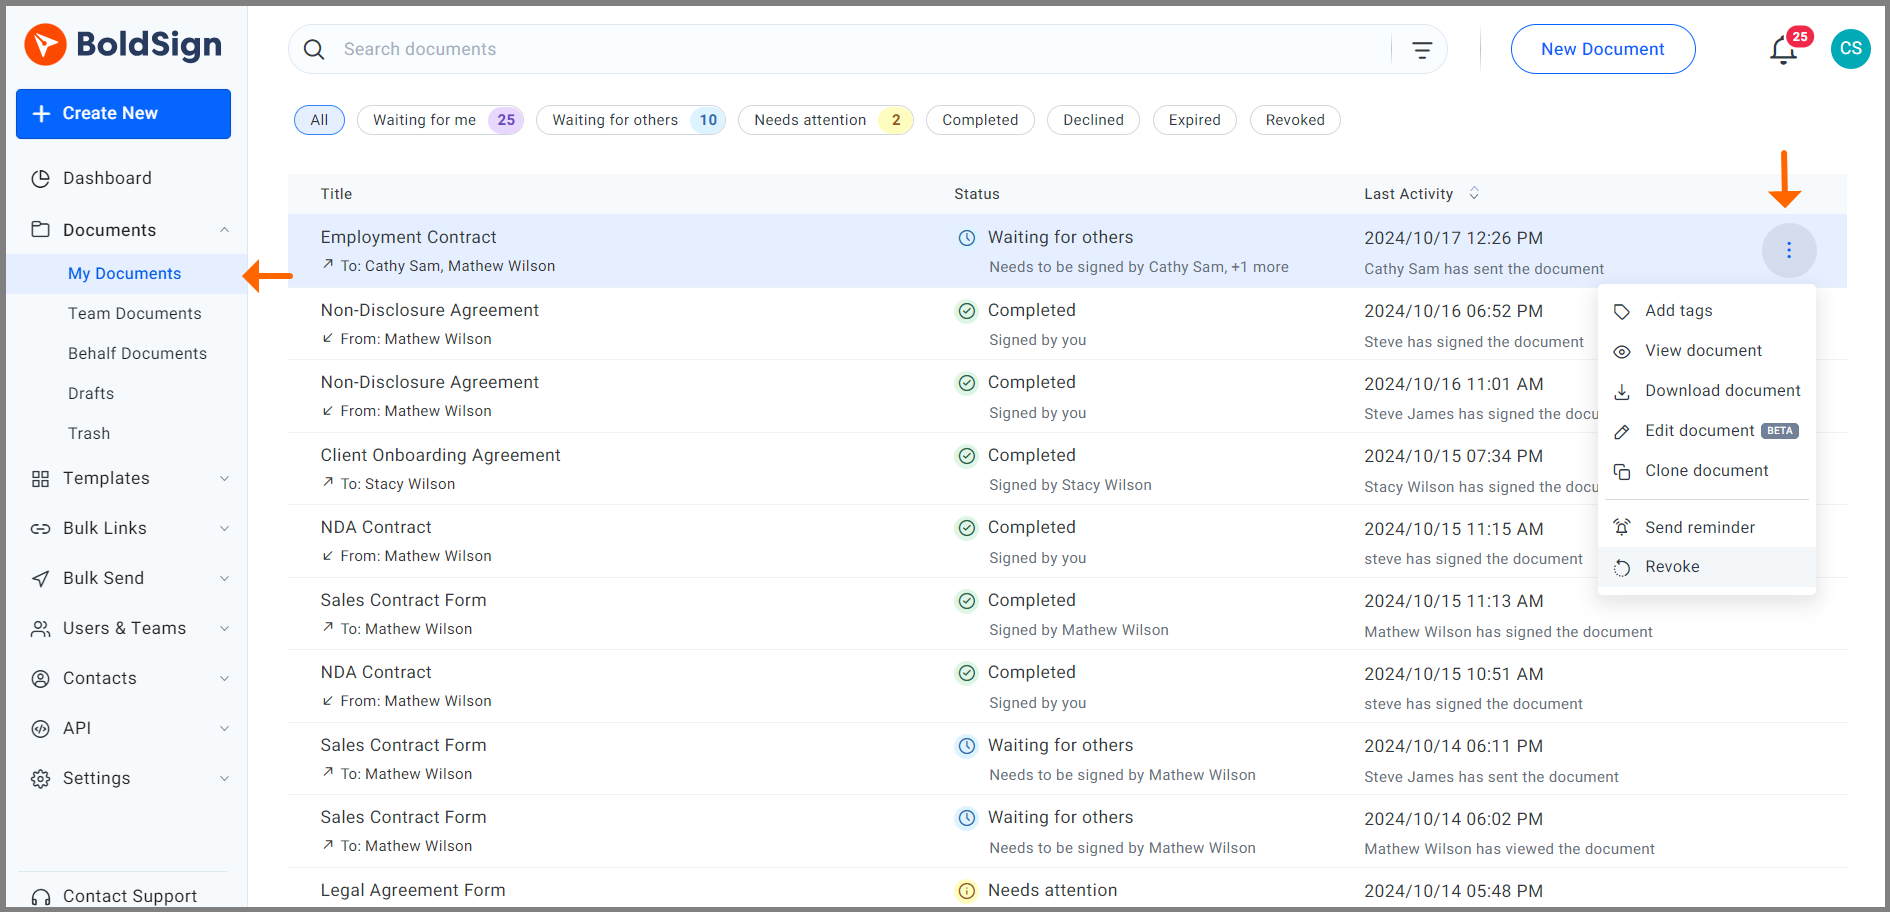
Task: Open Team Documents in the sidebar
Action: click(x=135, y=314)
